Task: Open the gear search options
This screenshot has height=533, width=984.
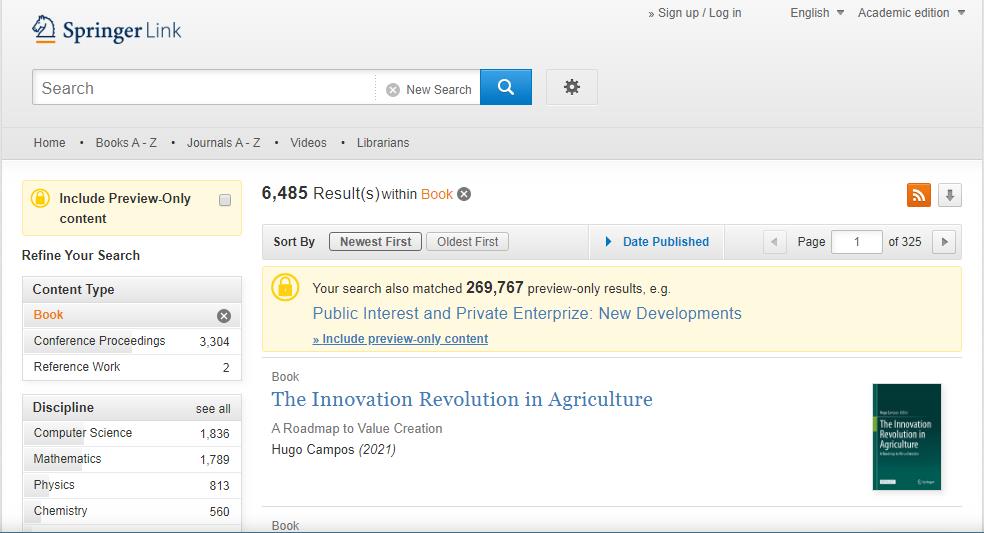Action: [572, 88]
